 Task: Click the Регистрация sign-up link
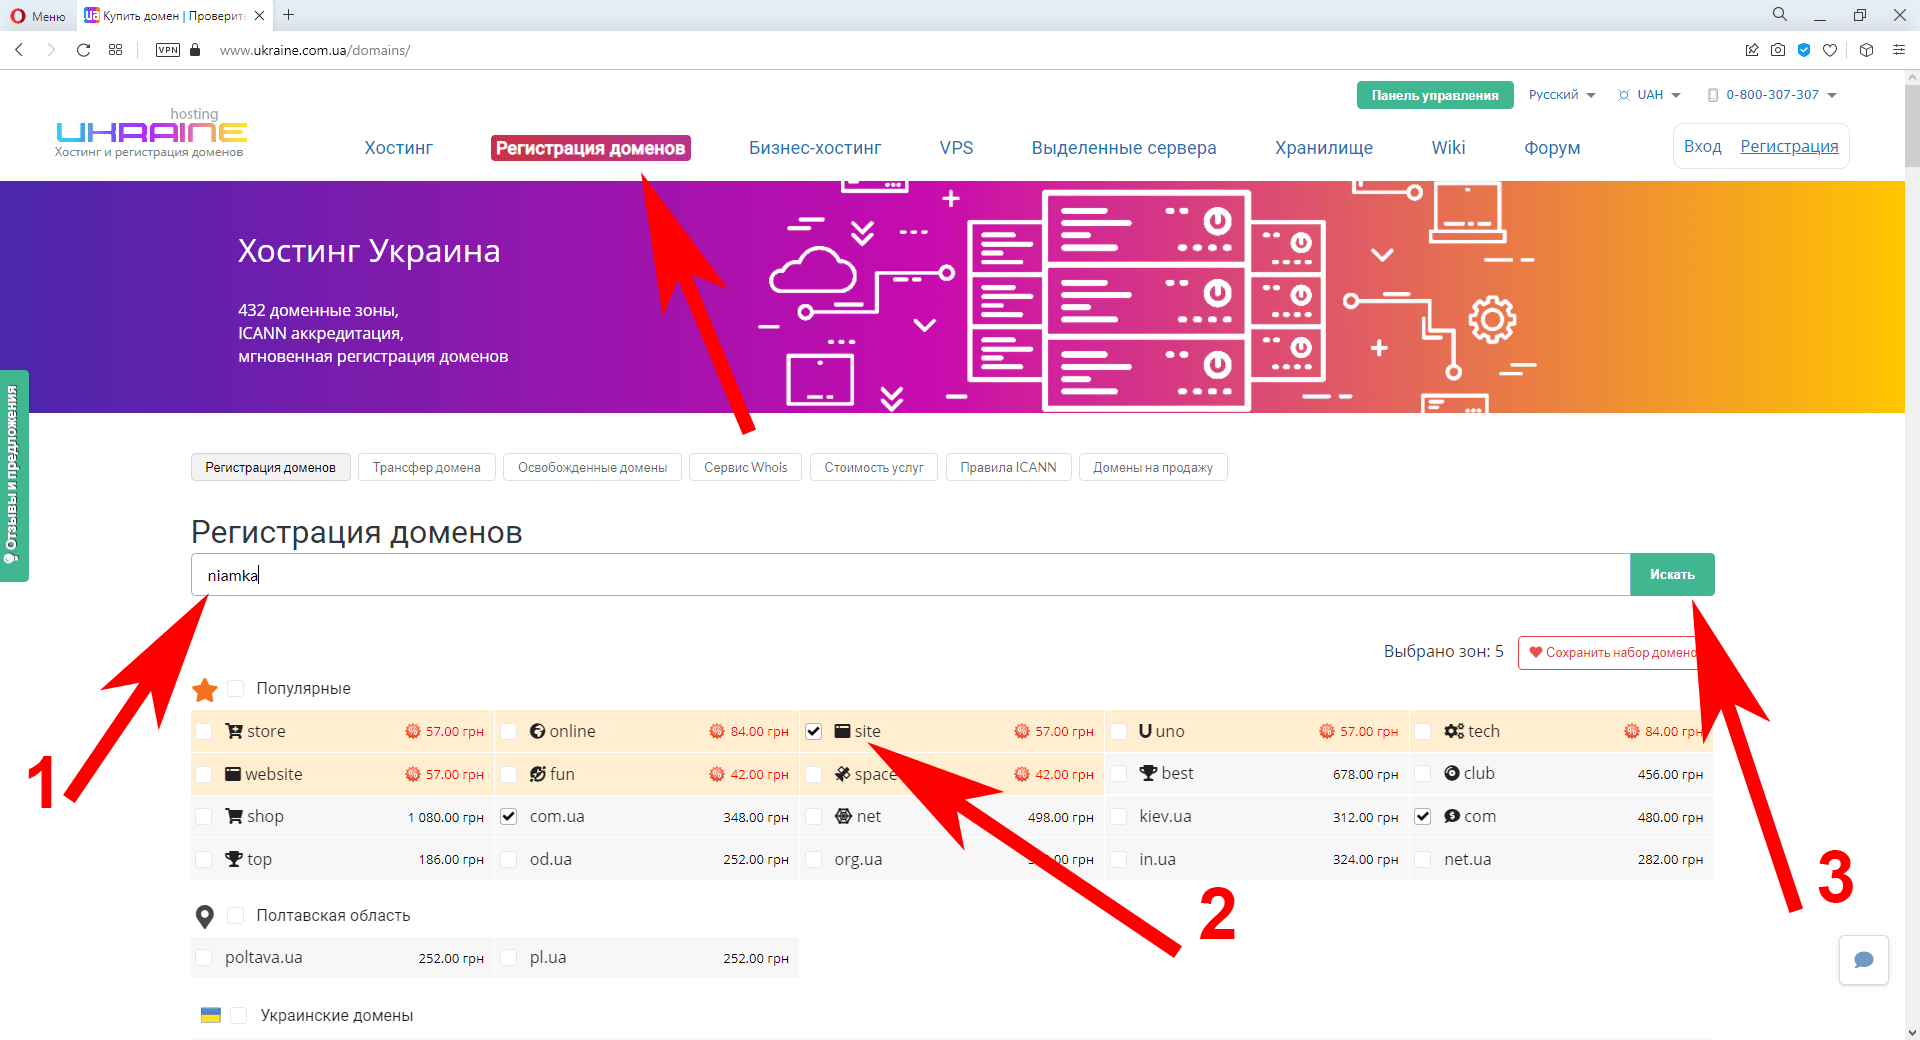point(1789,147)
